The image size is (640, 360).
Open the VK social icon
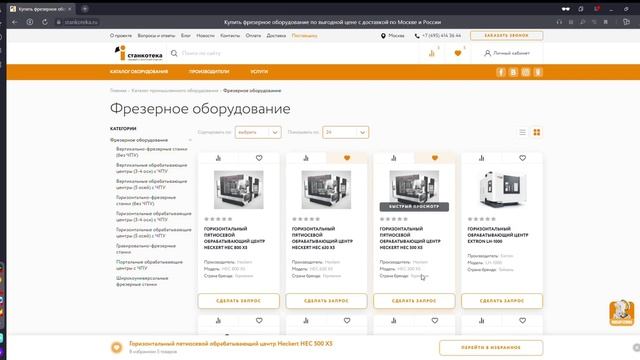pyautogui.click(x=513, y=72)
